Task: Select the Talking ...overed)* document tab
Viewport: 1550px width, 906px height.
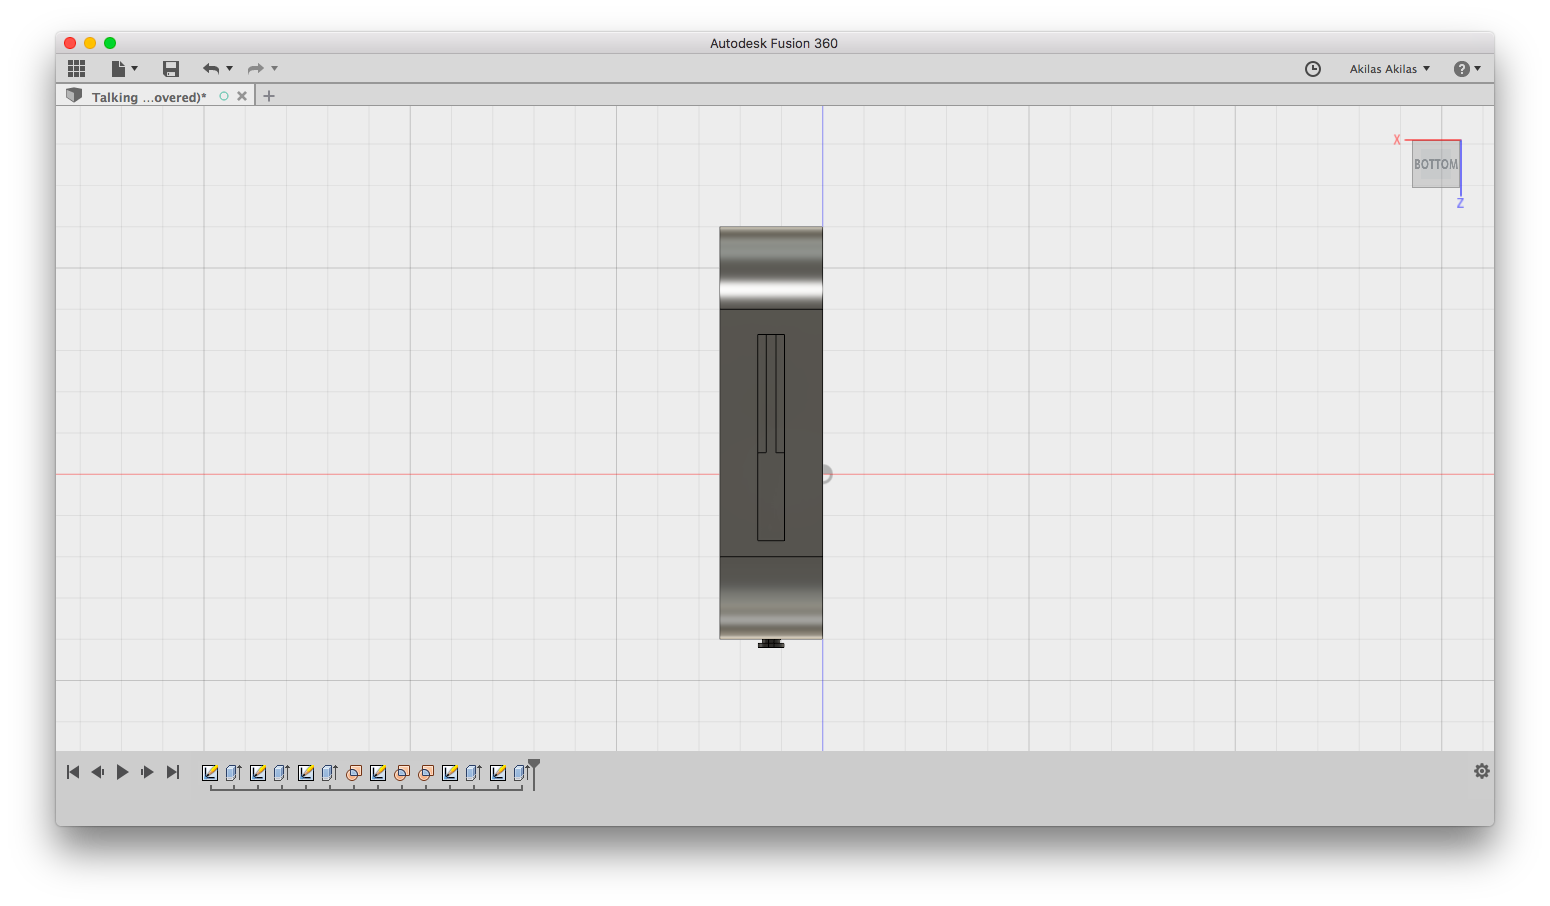Action: 149,97
